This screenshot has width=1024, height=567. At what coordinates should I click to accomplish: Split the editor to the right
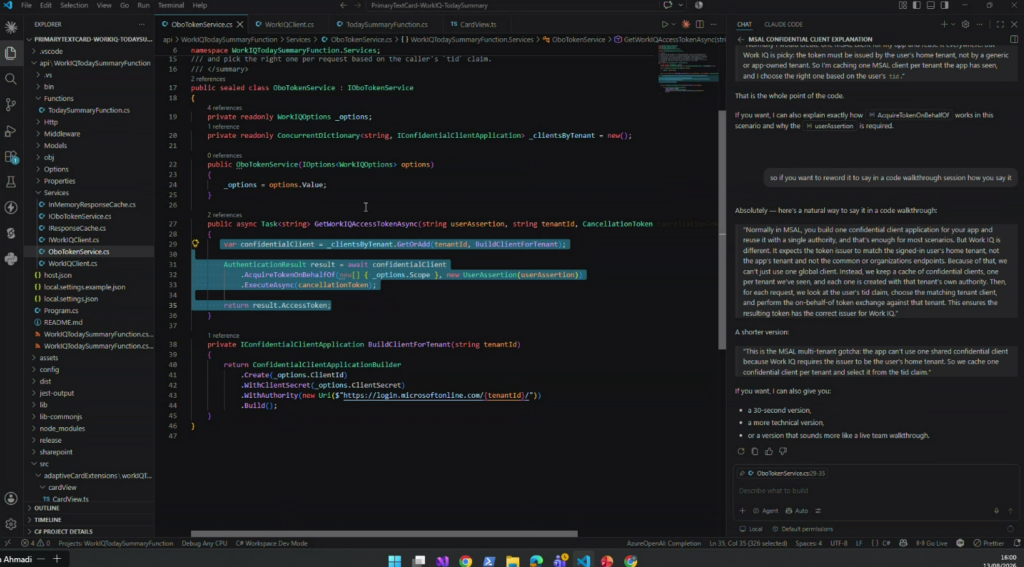(699, 24)
